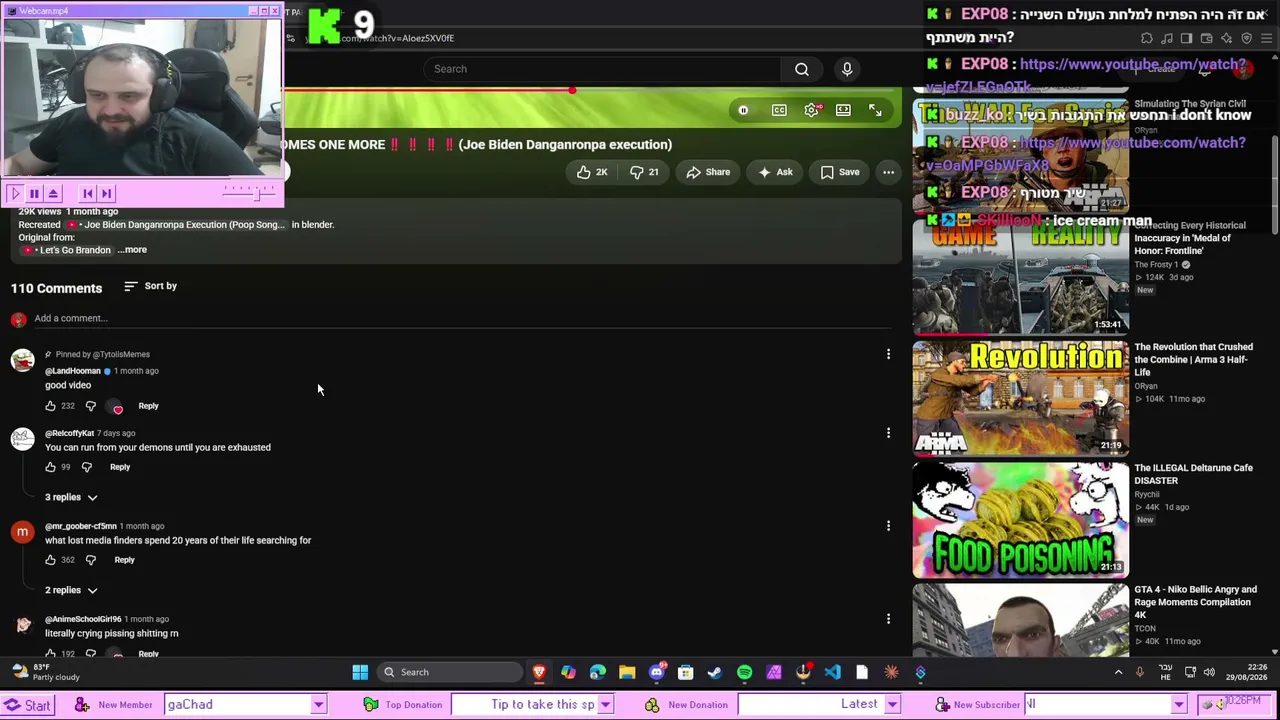Open @LandHooman's channel from the pinned comment
Viewport: 1280px width, 720px height.
73,371
